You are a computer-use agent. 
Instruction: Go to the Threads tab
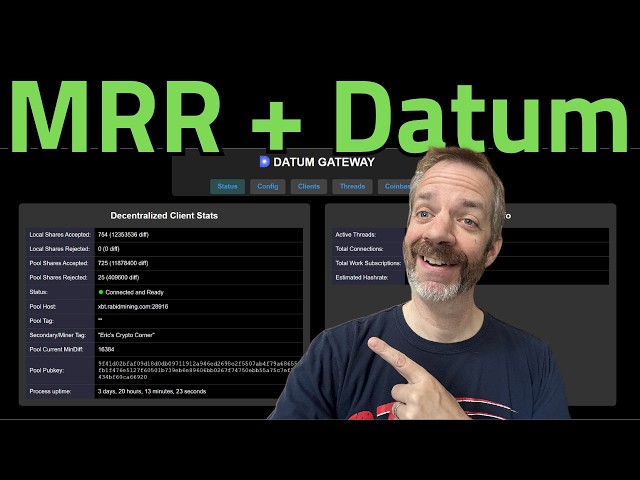coord(352,187)
